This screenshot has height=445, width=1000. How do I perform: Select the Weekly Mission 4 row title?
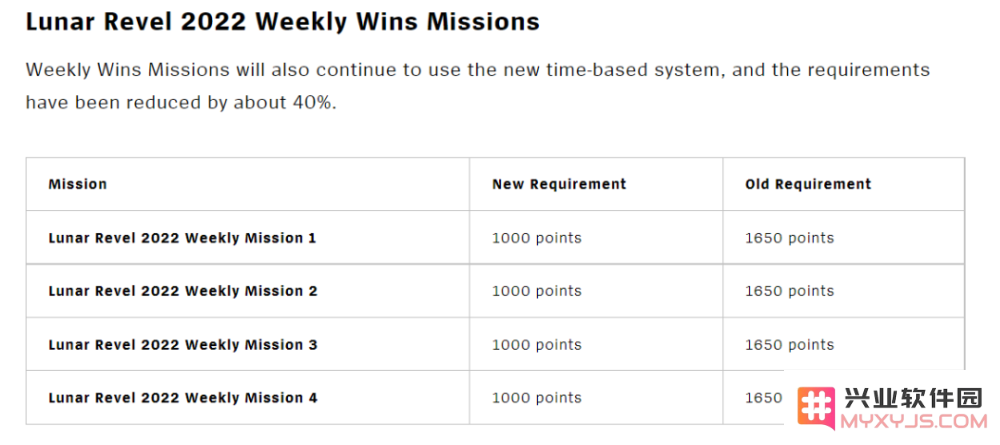[183, 398]
